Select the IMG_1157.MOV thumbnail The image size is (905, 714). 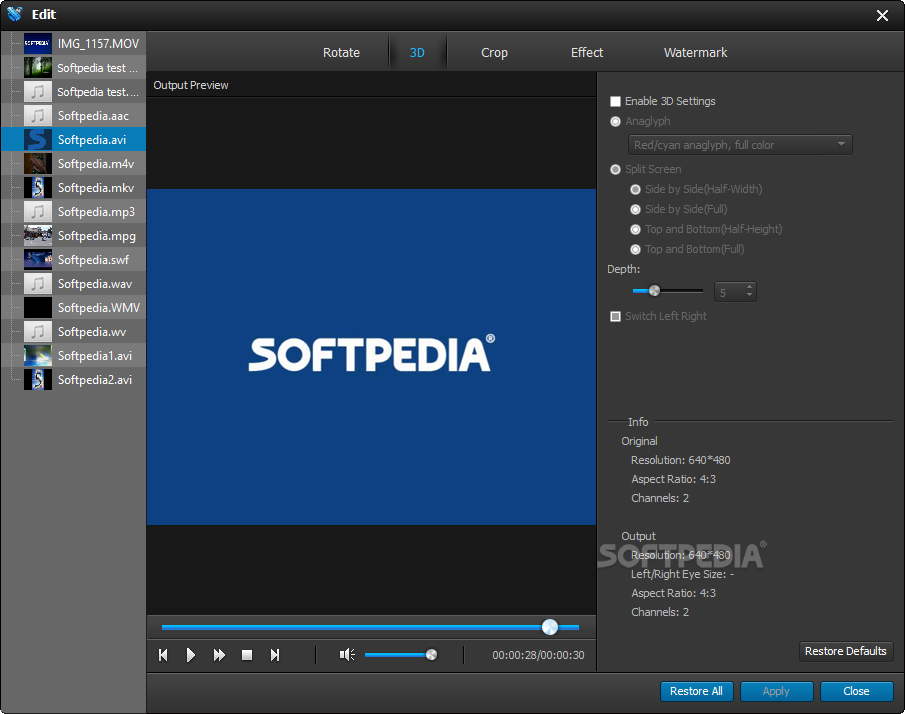tap(38, 43)
